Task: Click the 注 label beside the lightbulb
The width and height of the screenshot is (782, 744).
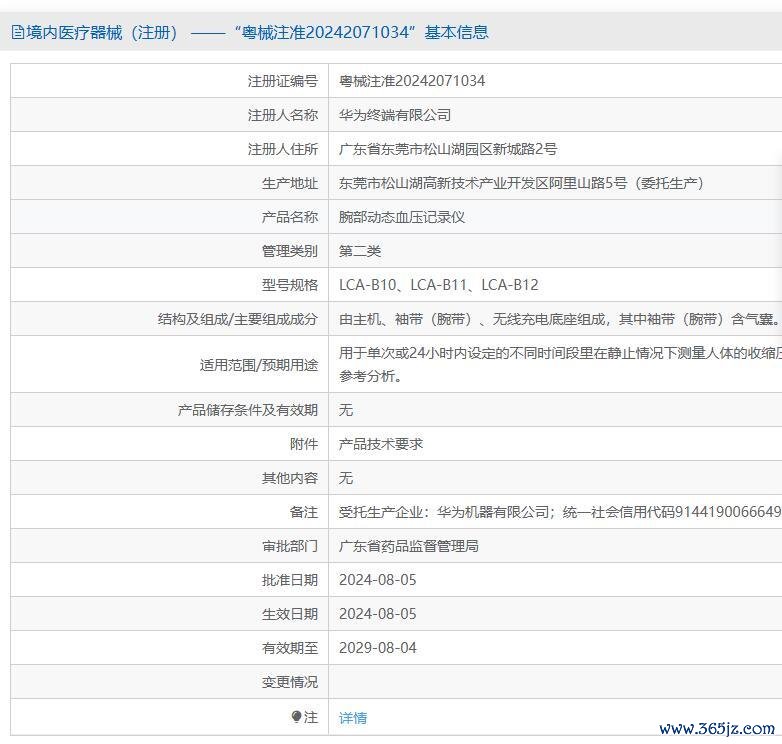Action: coord(311,717)
